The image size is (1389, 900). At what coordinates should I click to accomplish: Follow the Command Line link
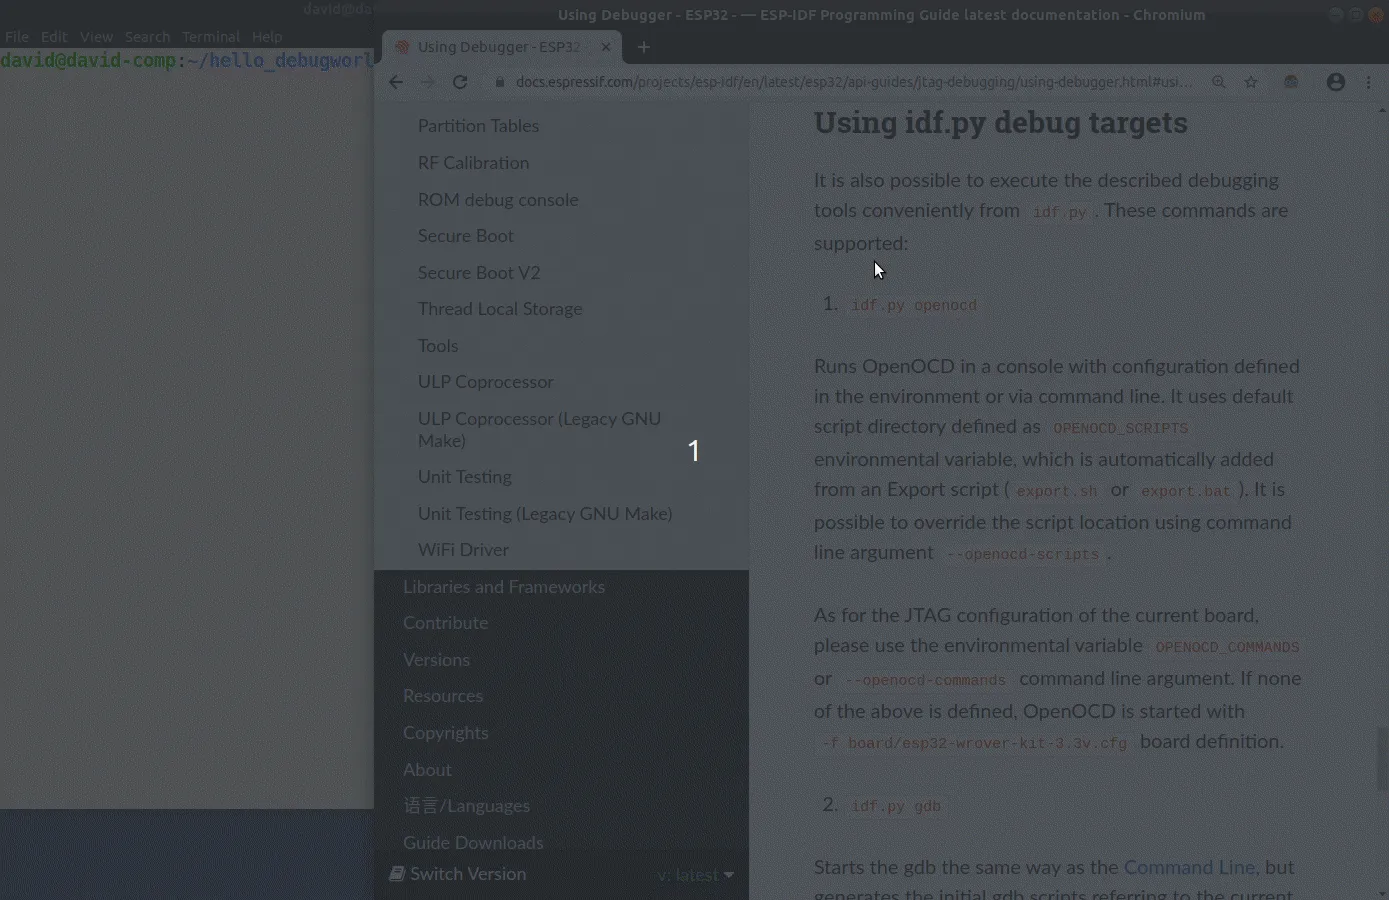tap(1188, 867)
